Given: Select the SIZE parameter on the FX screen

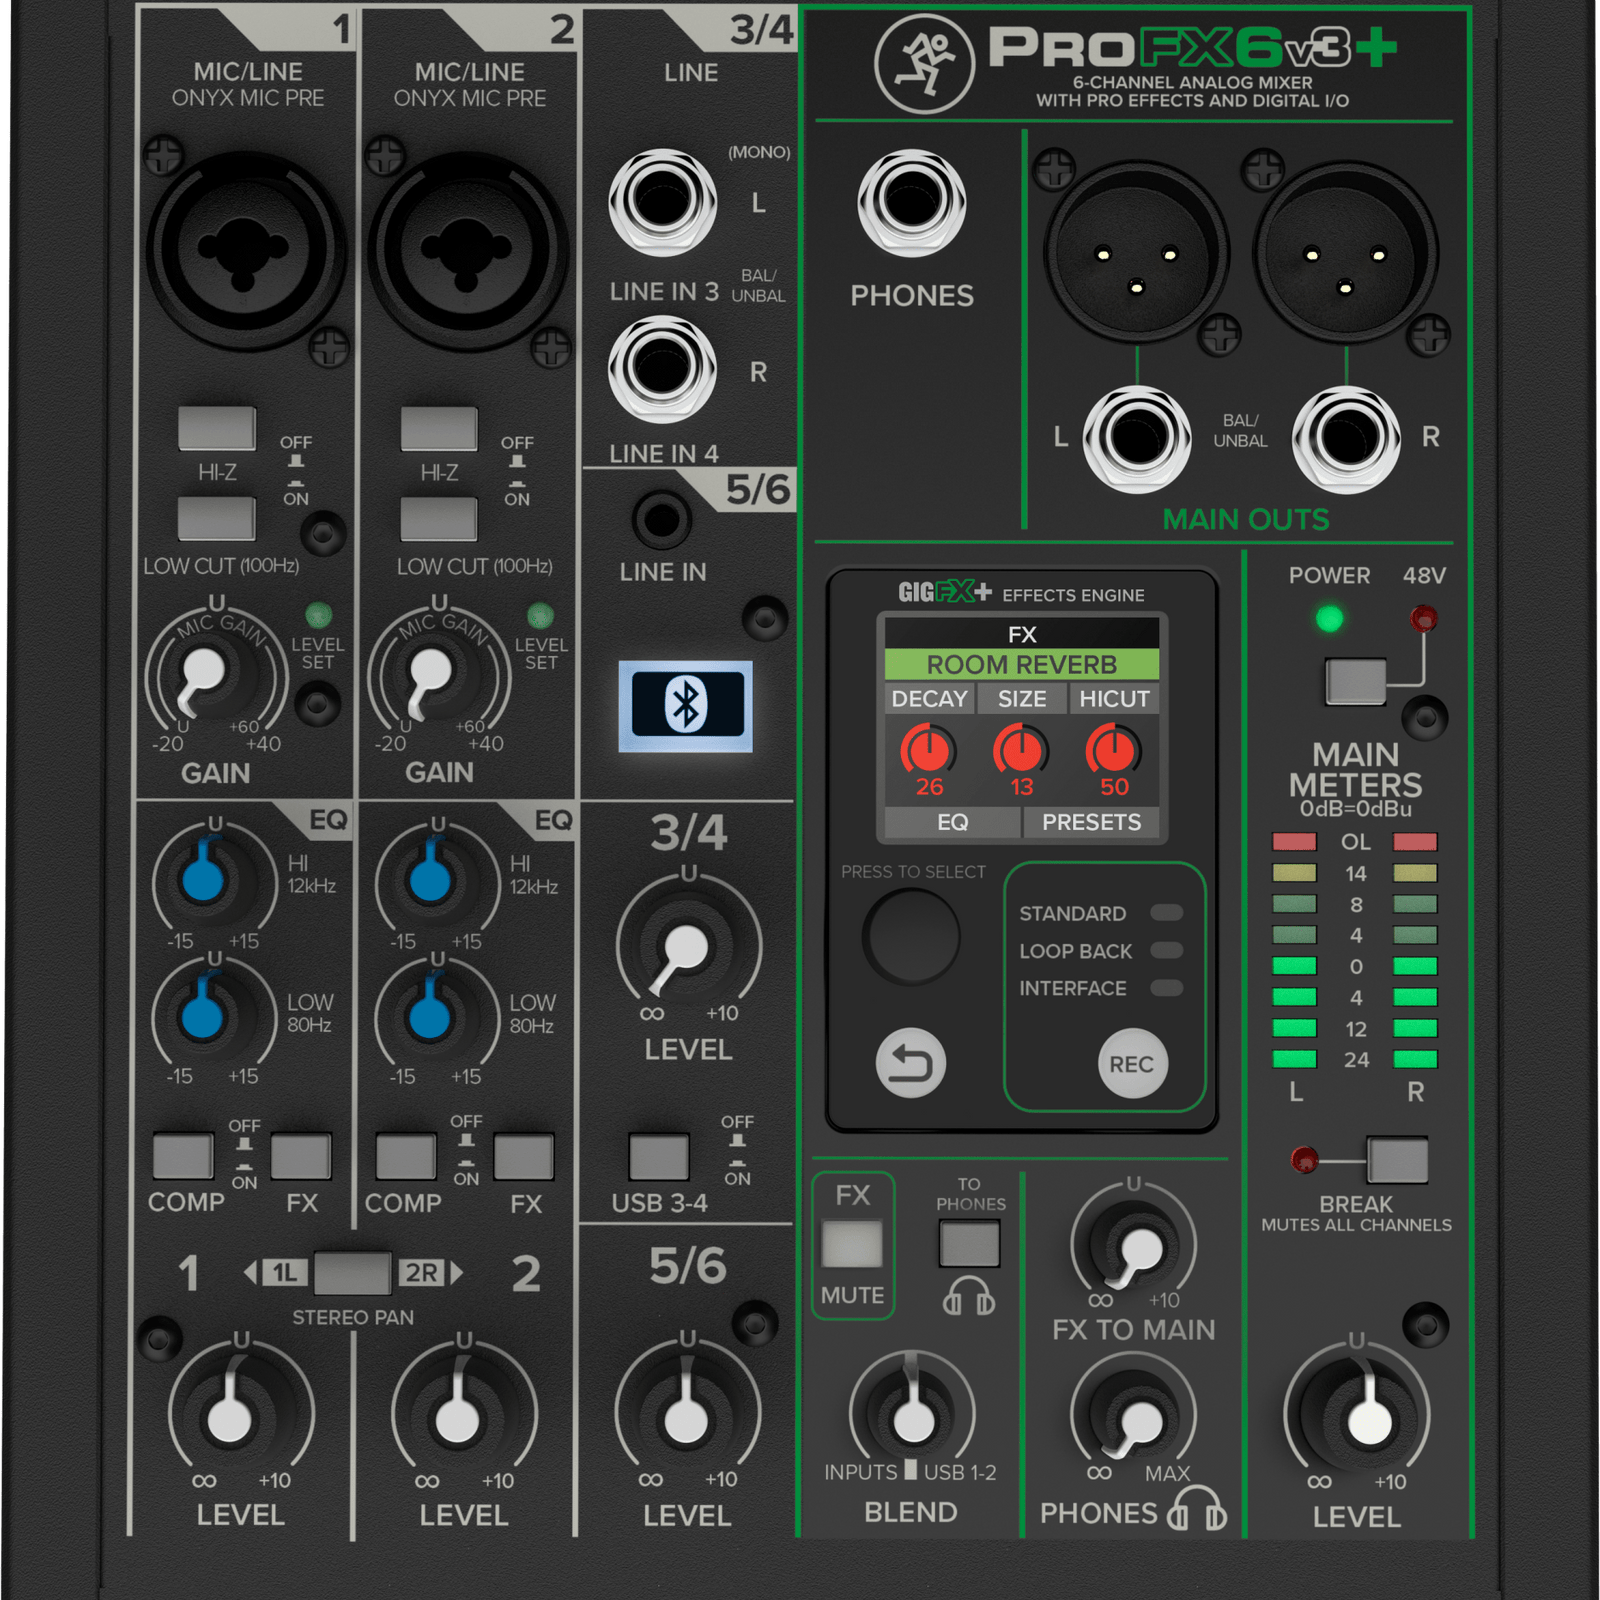Looking at the screenshot, I should click(x=1020, y=700).
